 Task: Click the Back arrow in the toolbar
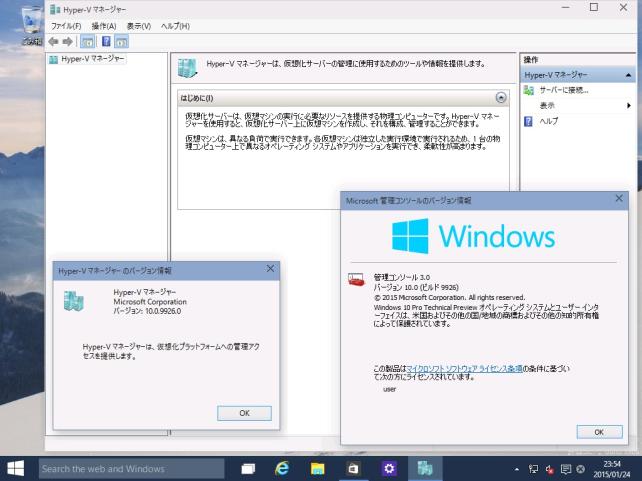tap(53, 41)
